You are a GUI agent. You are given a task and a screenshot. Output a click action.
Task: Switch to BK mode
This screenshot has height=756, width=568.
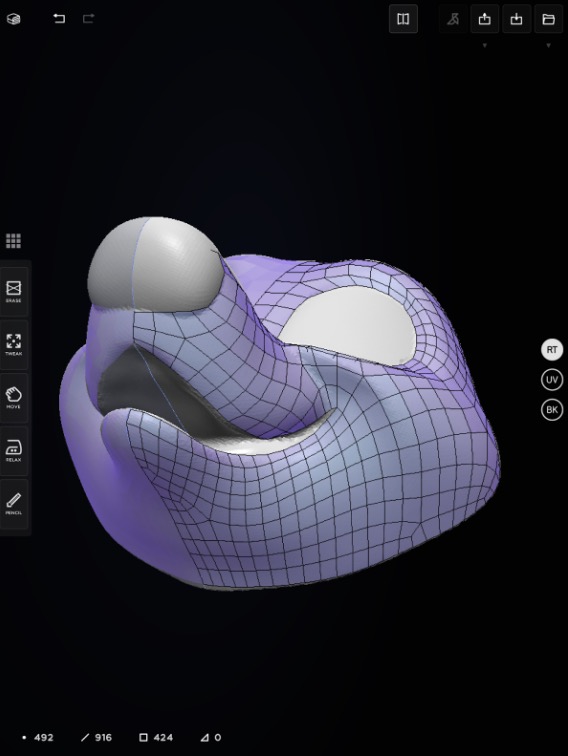click(x=552, y=409)
